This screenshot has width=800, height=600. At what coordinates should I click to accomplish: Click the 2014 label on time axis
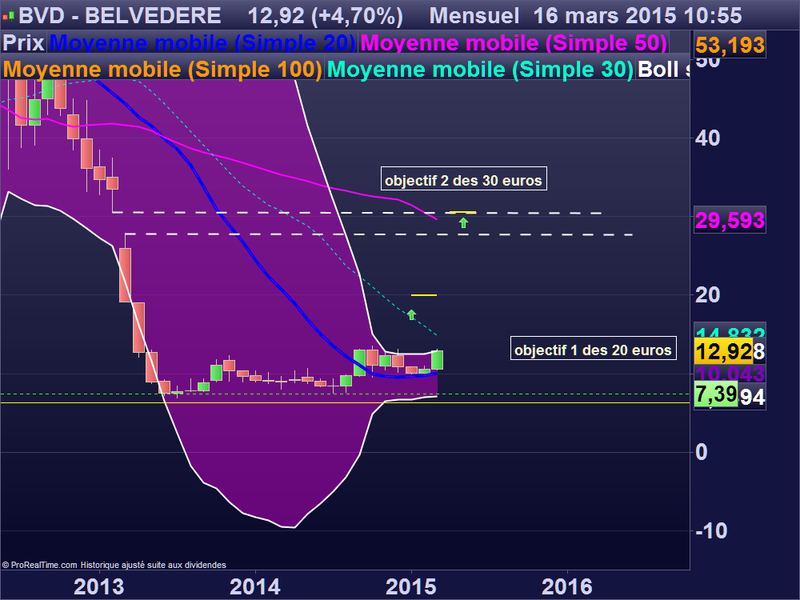[255, 587]
